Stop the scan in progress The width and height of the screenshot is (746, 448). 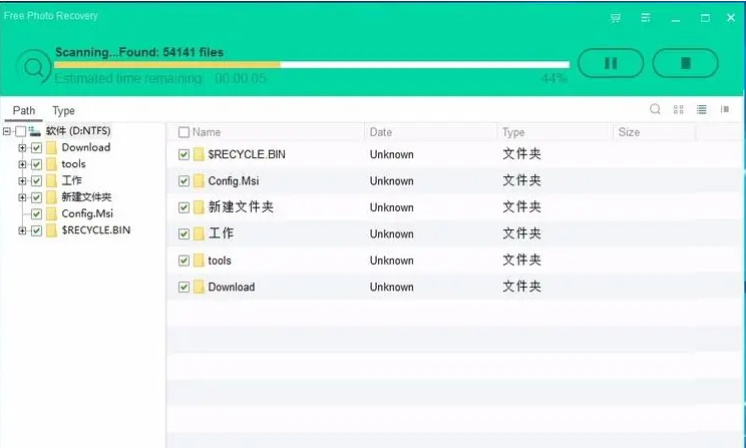point(685,63)
